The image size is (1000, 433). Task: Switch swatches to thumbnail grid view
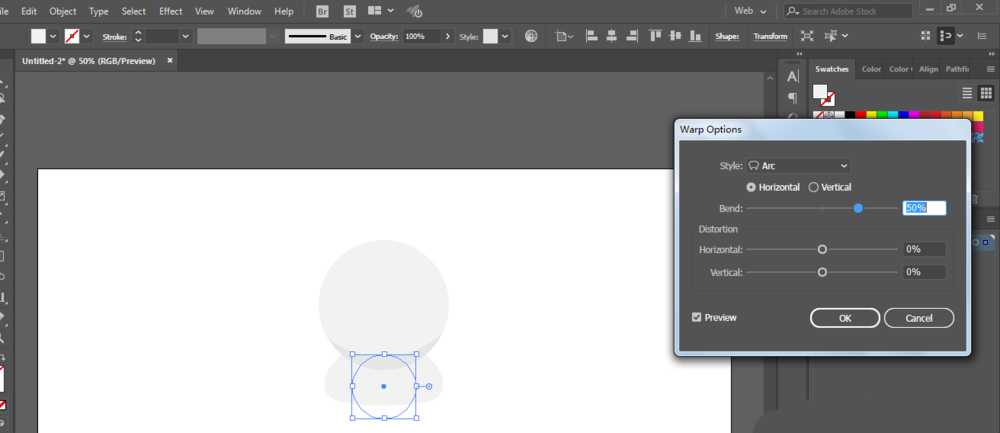pos(986,93)
